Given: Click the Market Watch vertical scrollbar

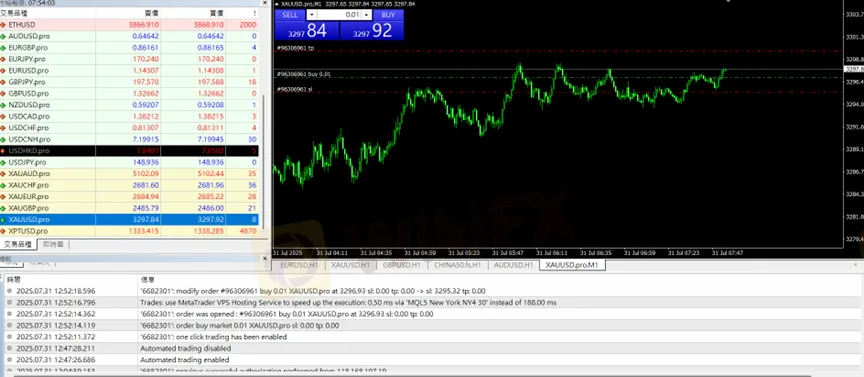Looking at the screenshot, I should point(263,163).
